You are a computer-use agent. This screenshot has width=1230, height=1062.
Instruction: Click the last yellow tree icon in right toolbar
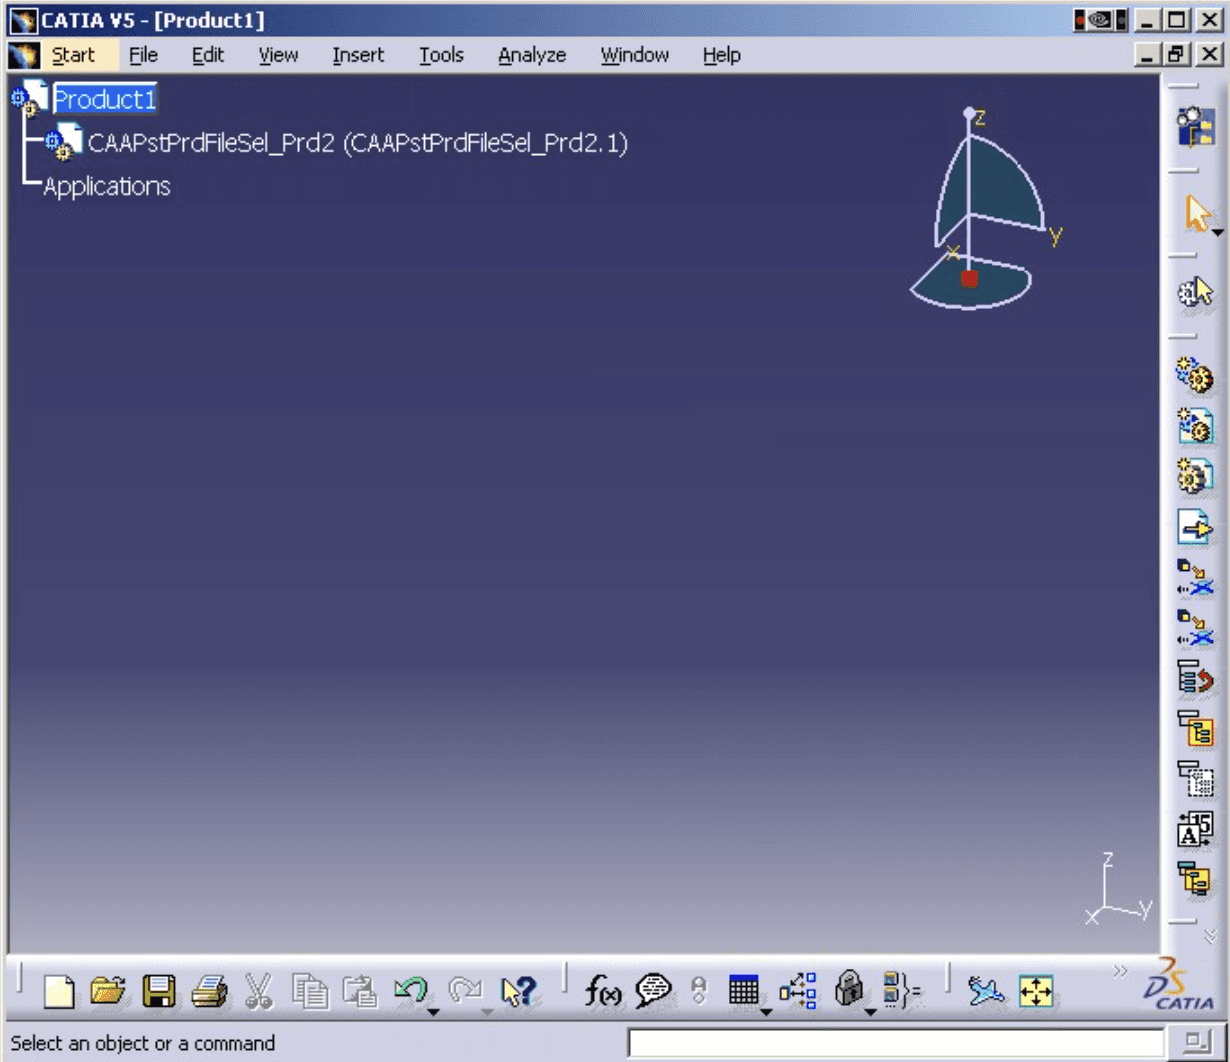(1195, 879)
